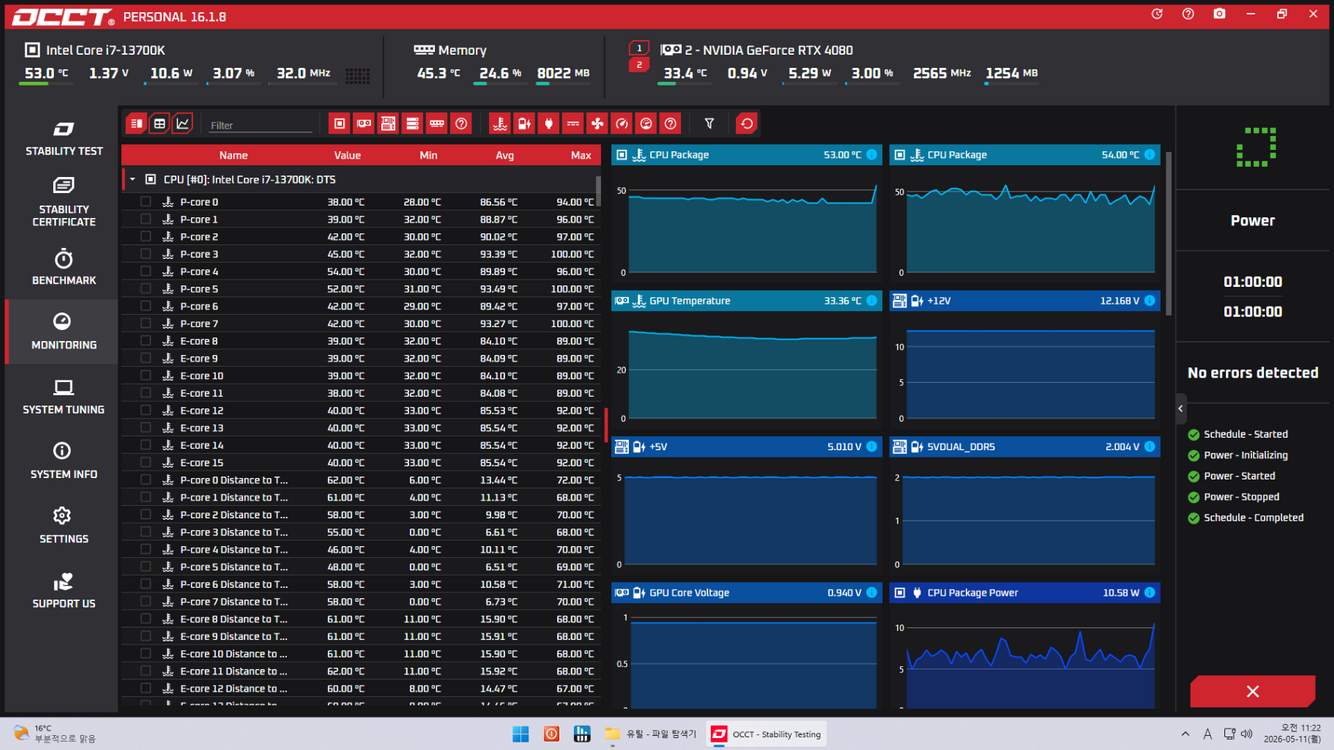Click the funnel filter icon
Screen dimensions: 1334x750
709,124
